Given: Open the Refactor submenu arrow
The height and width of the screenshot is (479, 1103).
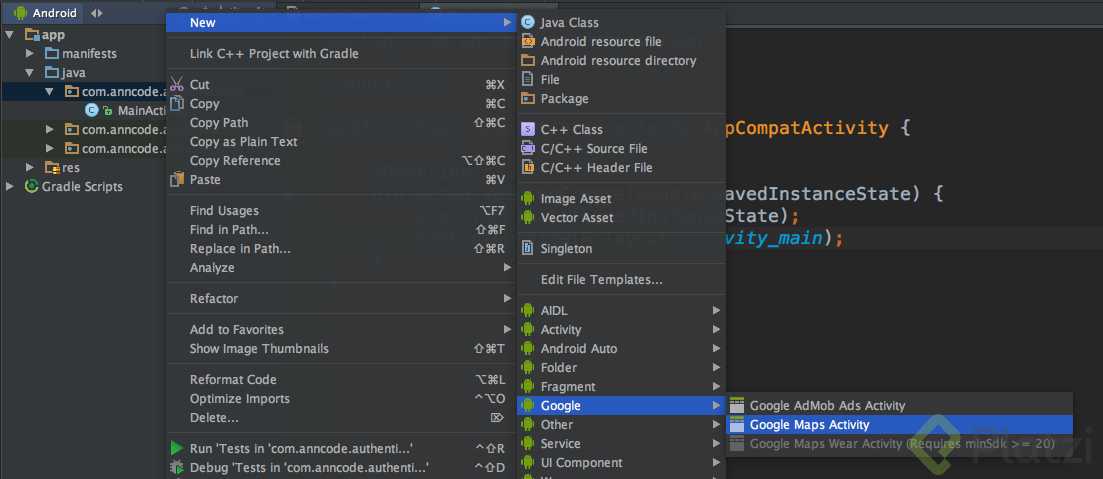Looking at the screenshot, I should click(507, 298).
